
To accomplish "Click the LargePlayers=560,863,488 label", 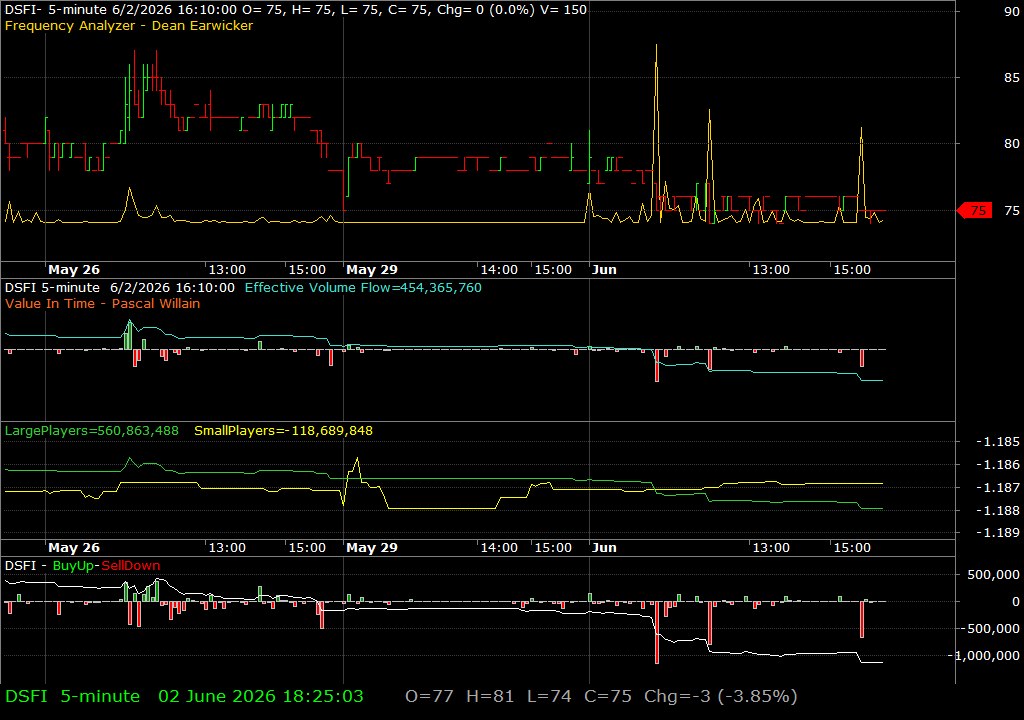I will click(x=91, y=431).
